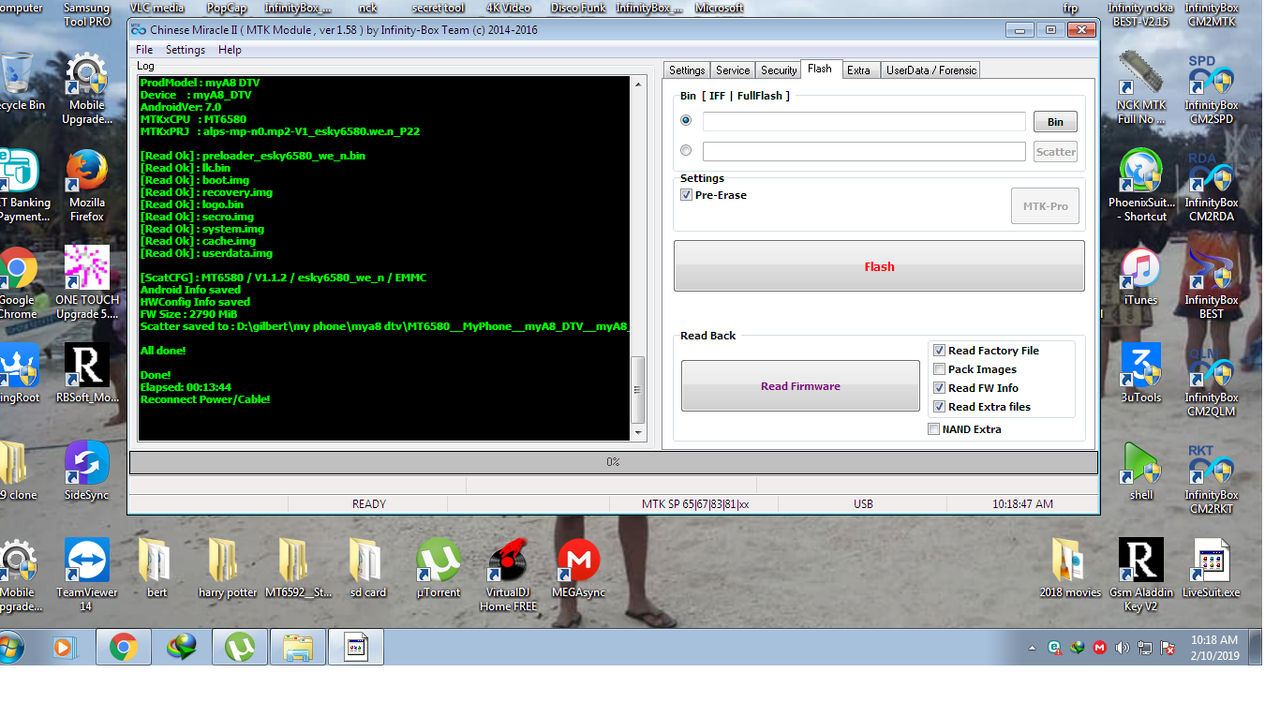The image size is (1280, 720).
Task: Open the SideSync desktop shortcut
Action: [87, 470]
